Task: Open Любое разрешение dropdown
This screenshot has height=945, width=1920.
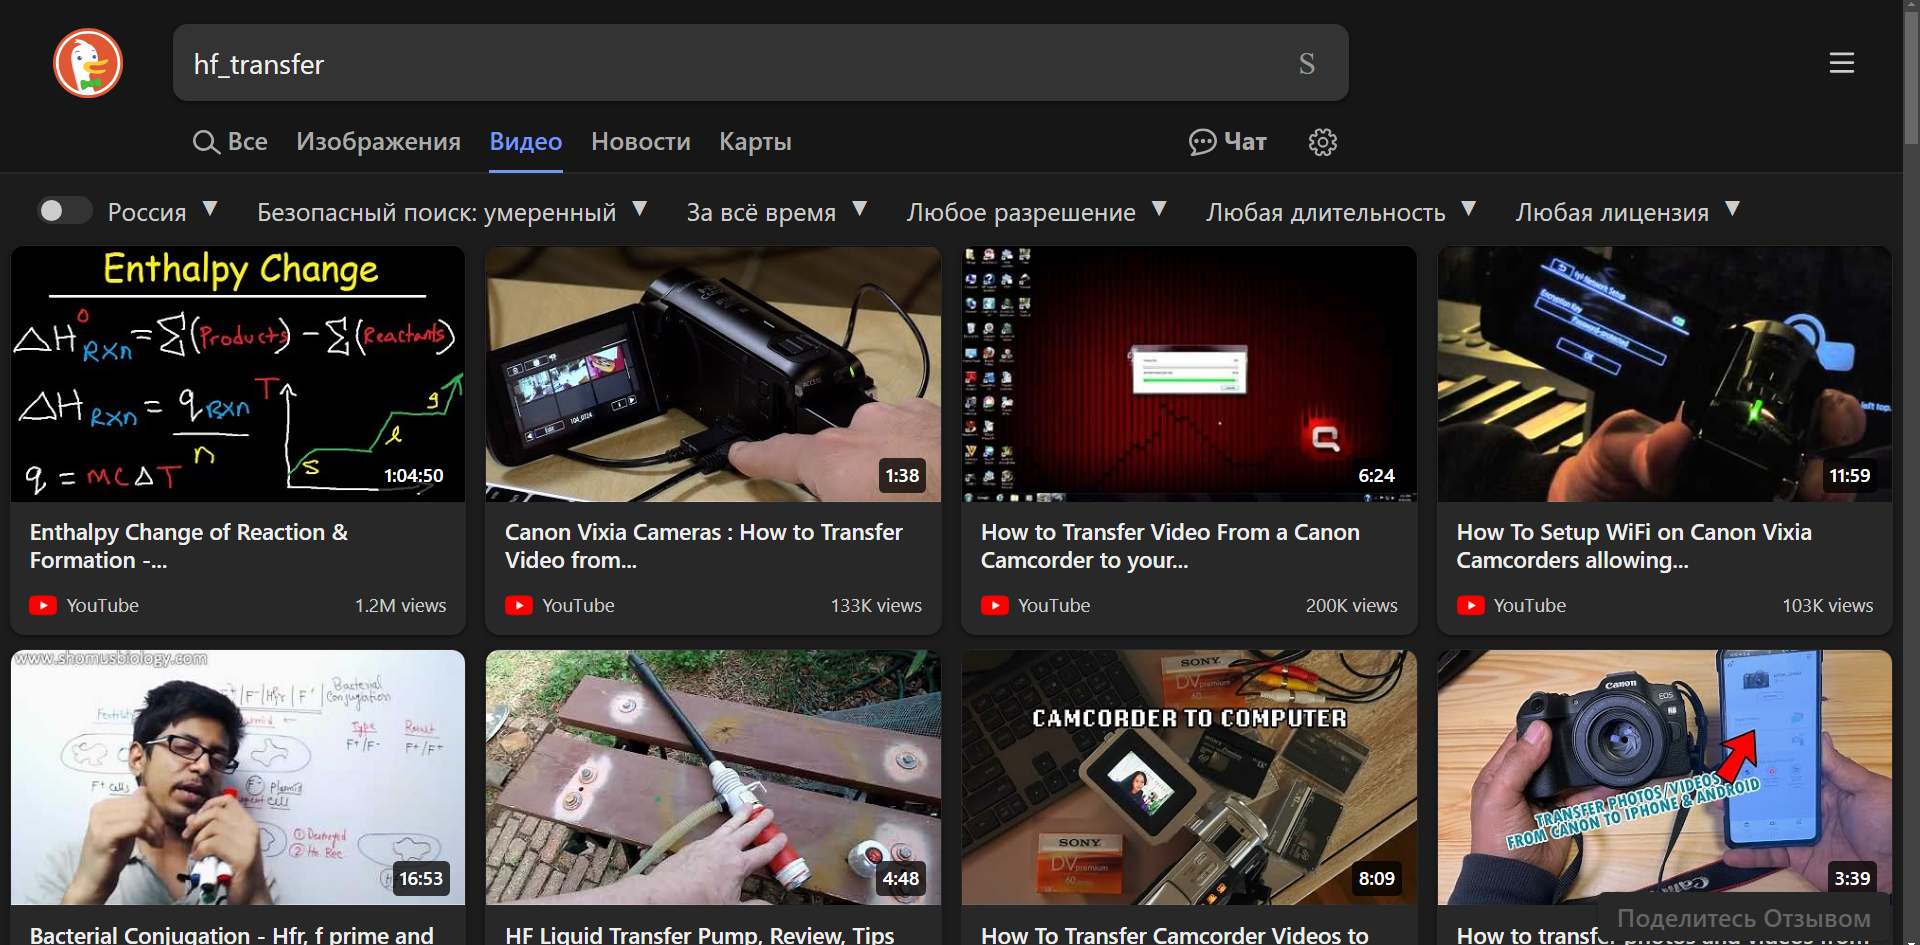Action: [x=1036, y=211]
